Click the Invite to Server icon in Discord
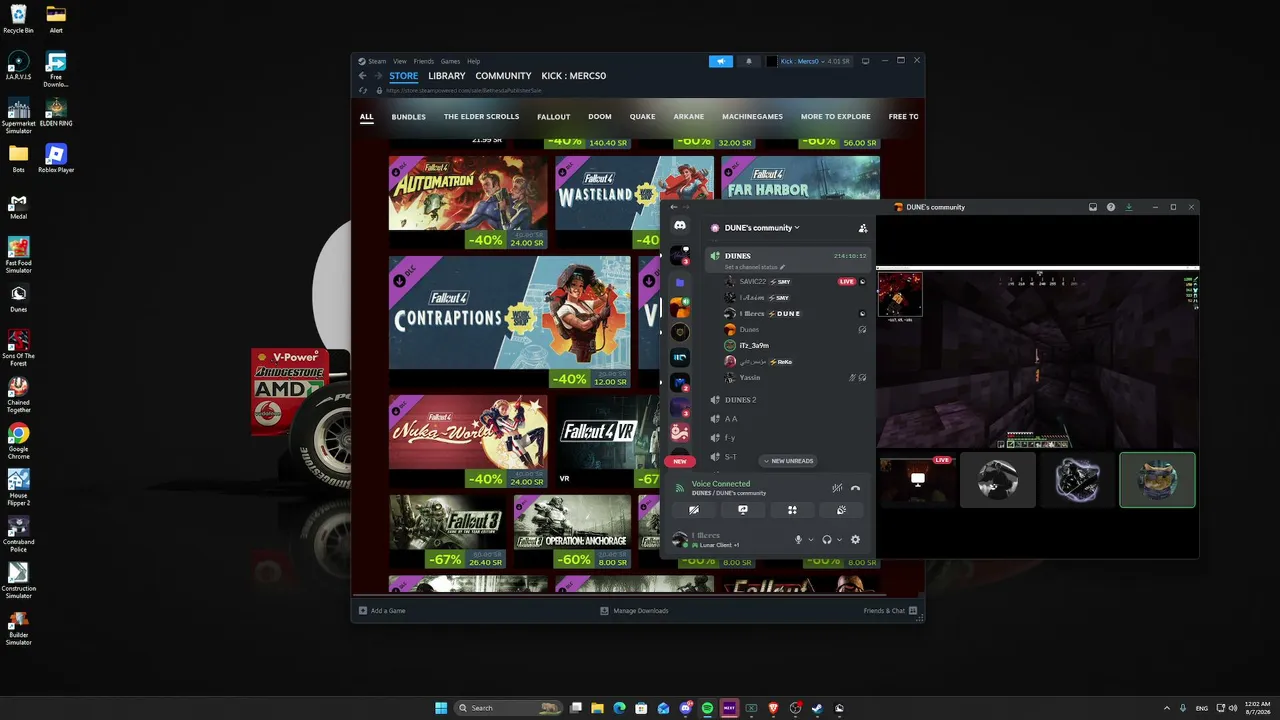The height and width of the screenshot is (720, 1280). (863, 228)
